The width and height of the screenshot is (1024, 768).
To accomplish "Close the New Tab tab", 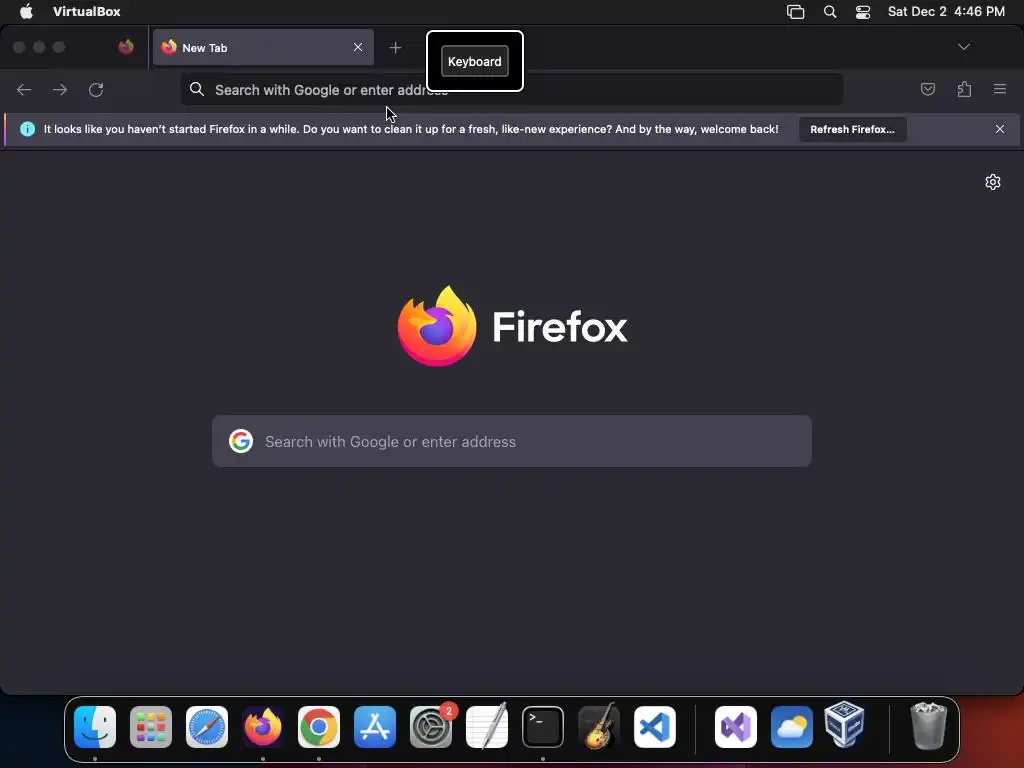I will click(358, 47).
